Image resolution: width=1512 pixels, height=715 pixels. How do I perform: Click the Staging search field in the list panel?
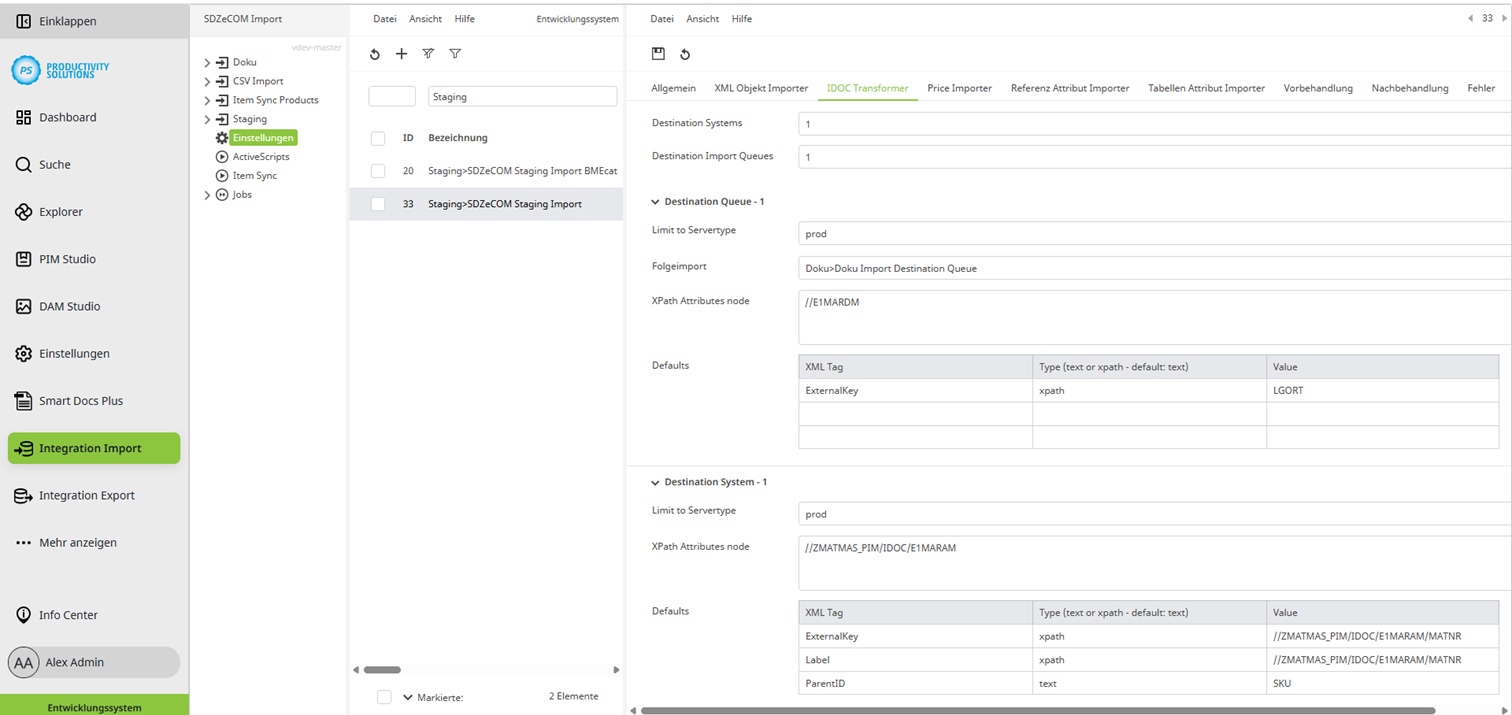coord(522,94)
